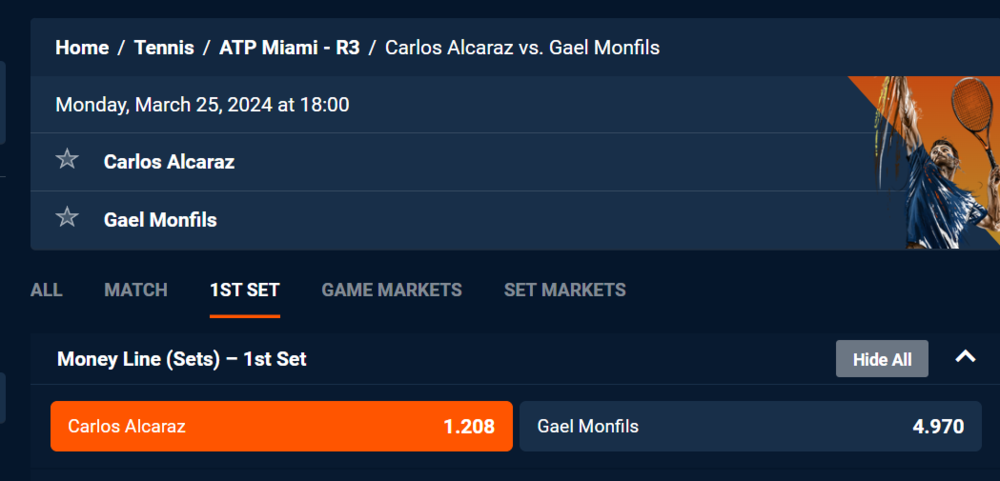Go to the GAME MARKETS tab
Screen dimensions: 1000x481
coord(392,290)
